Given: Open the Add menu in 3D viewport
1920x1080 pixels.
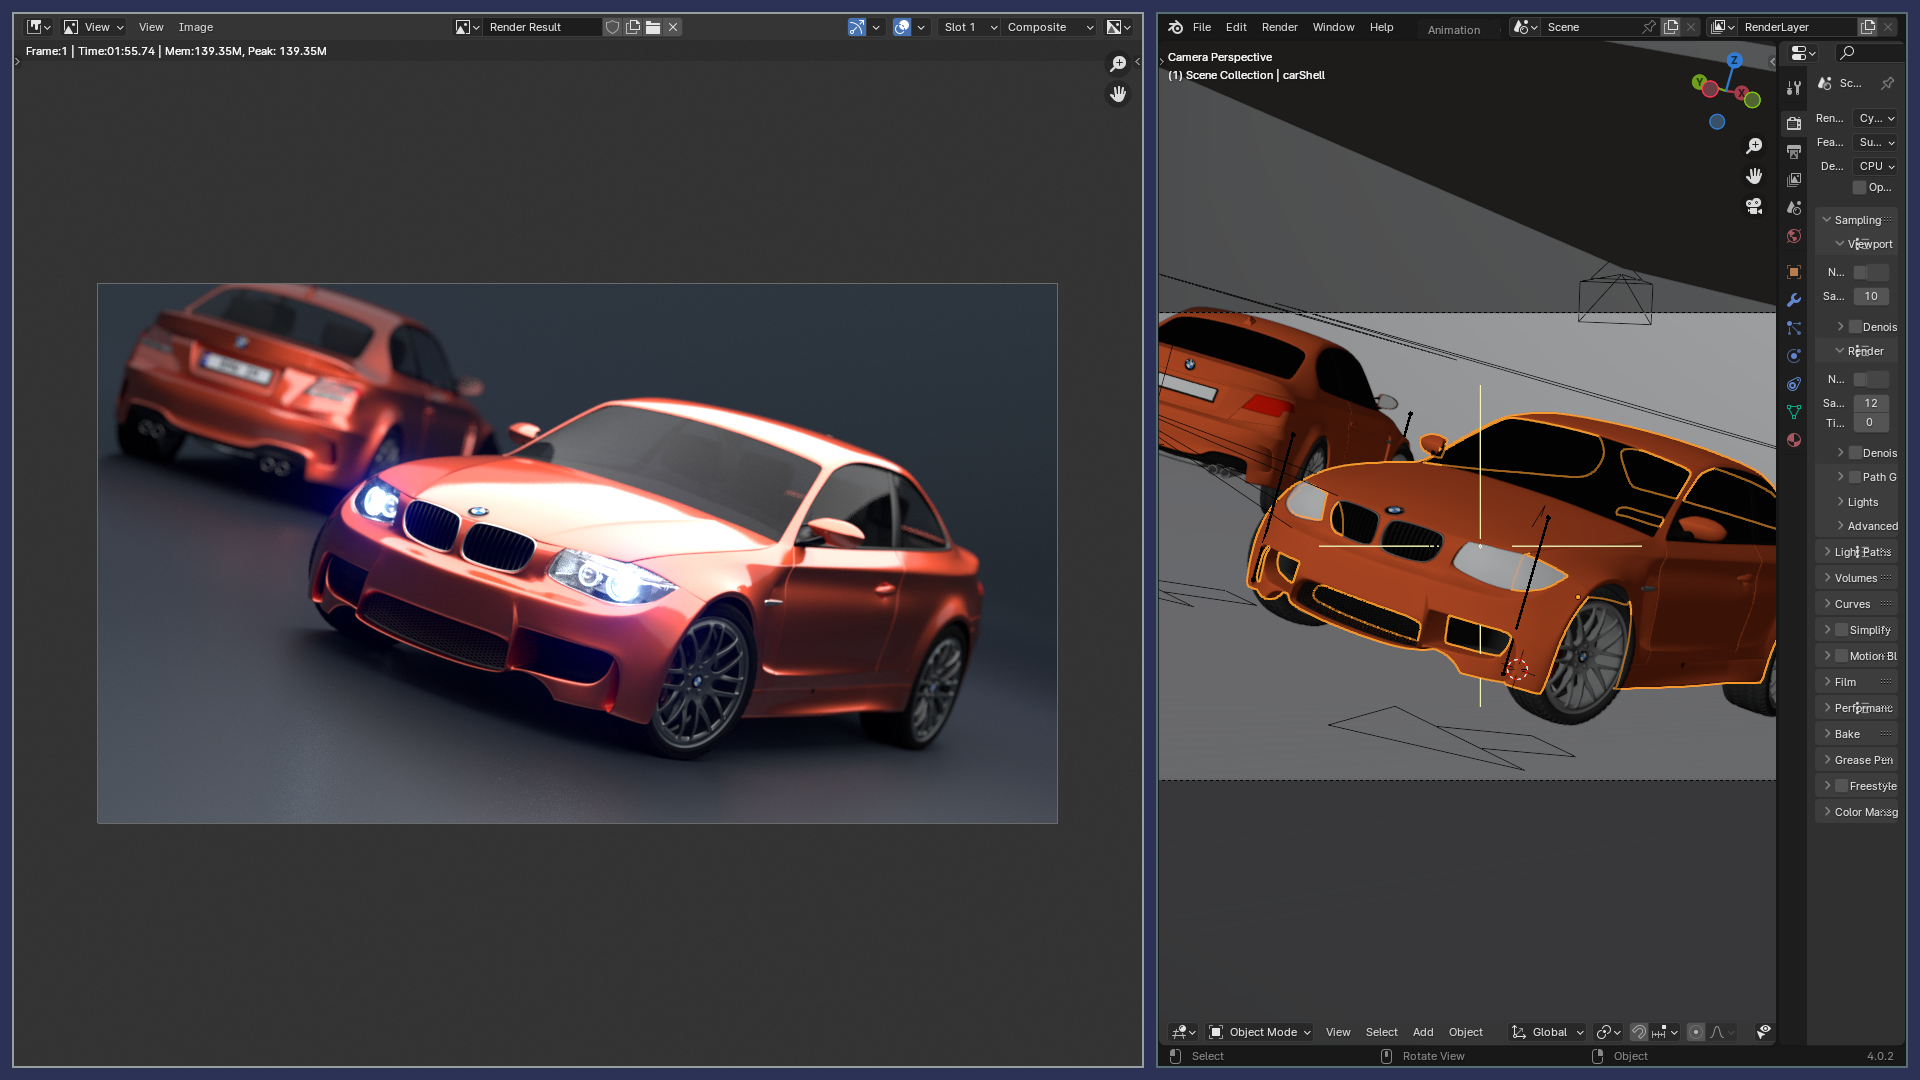Looking at the screenshot, I should coord(1423,1032).
